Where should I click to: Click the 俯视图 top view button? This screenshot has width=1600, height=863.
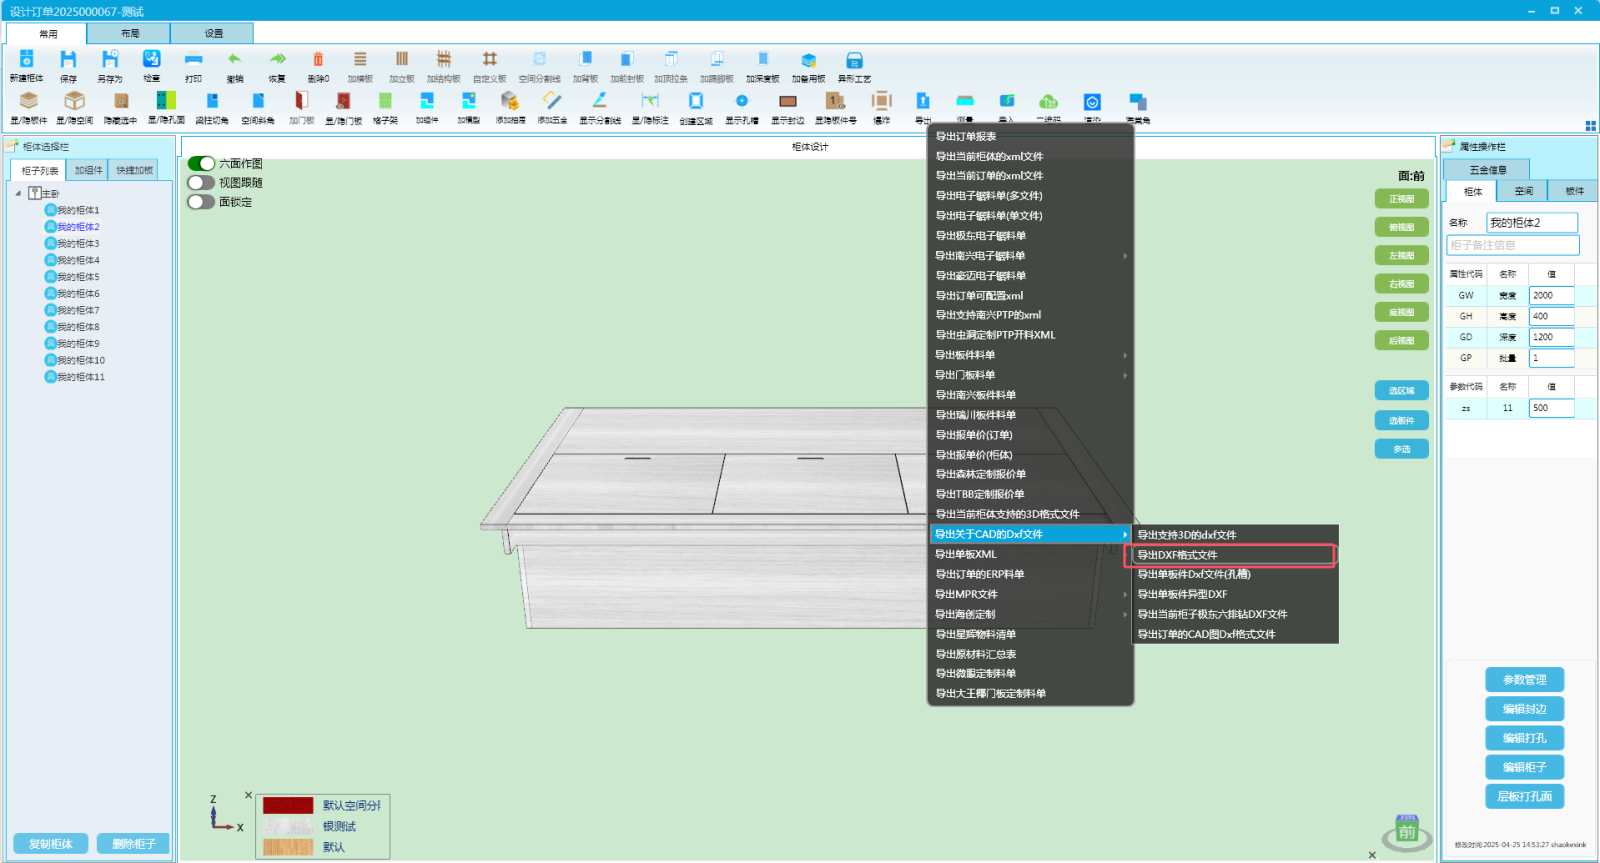point(1401,227)
